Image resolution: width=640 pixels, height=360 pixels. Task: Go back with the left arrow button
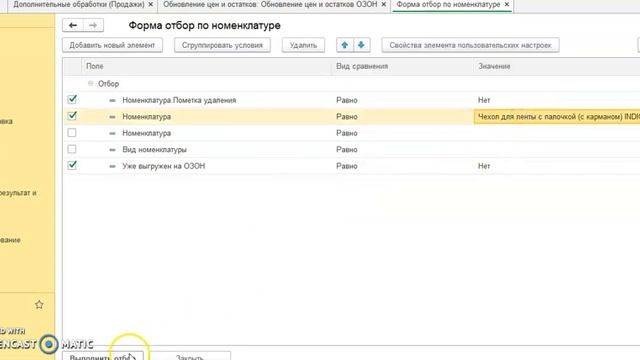click(x=73, y=25)
